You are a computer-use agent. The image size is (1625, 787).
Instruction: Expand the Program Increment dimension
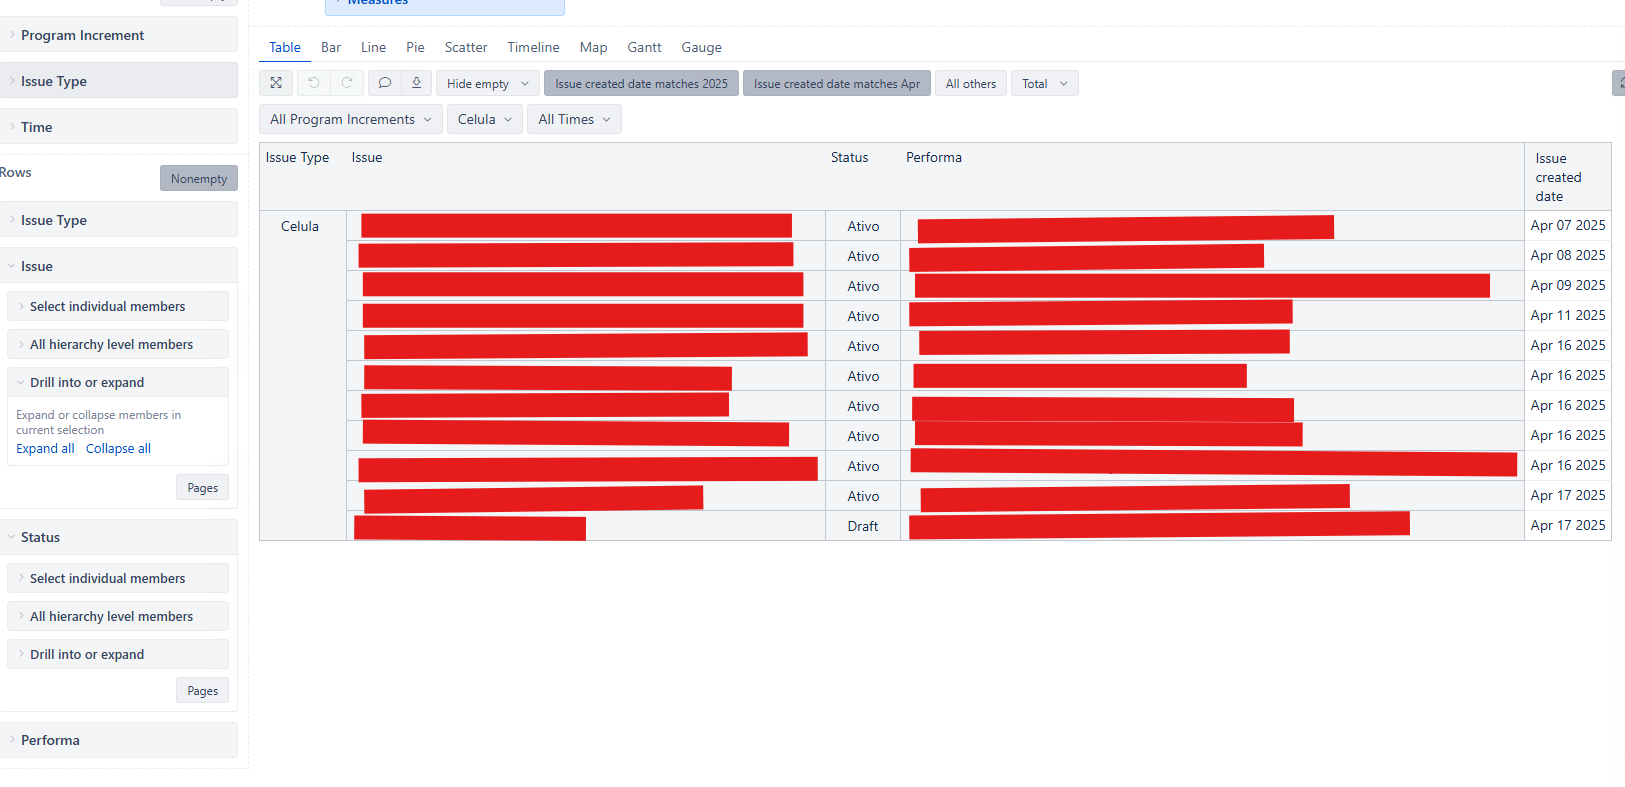coord(119,35)
